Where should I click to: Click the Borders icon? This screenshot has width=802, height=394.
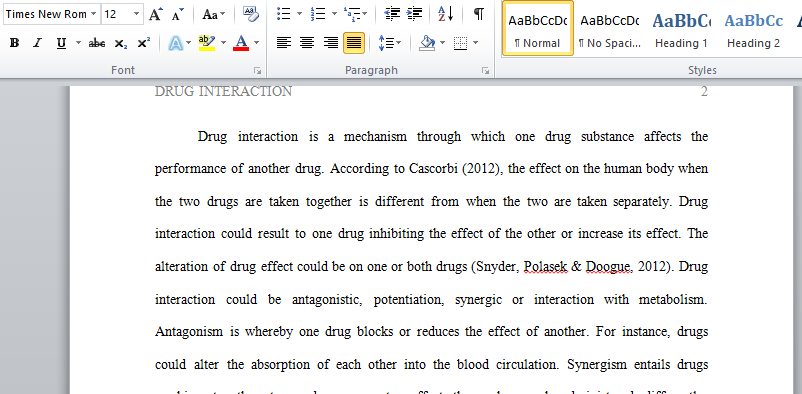[x=461, y=43]
